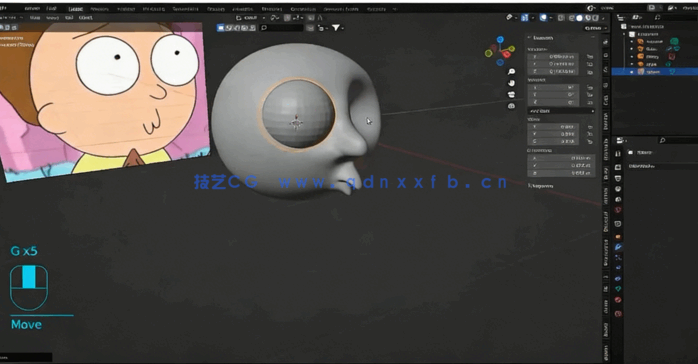The width and height of the screenshot is (698, 364).
Task: Click the funnel filter icon in tool settings
Action: [336, 28]
